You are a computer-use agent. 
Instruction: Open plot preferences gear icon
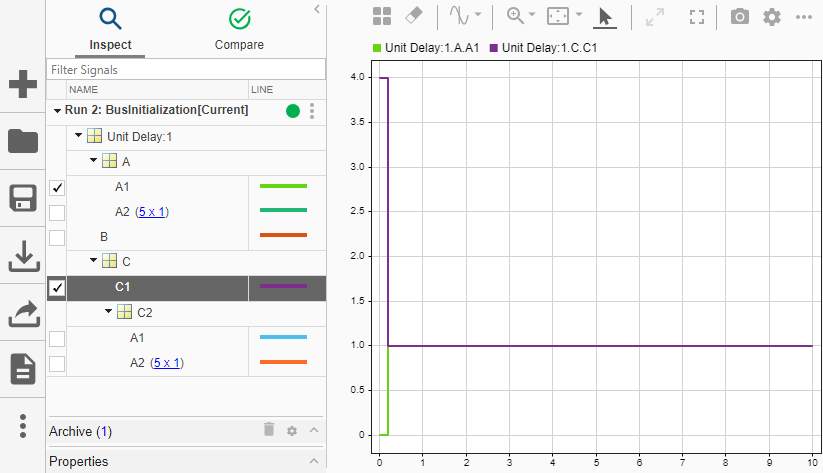772,17
